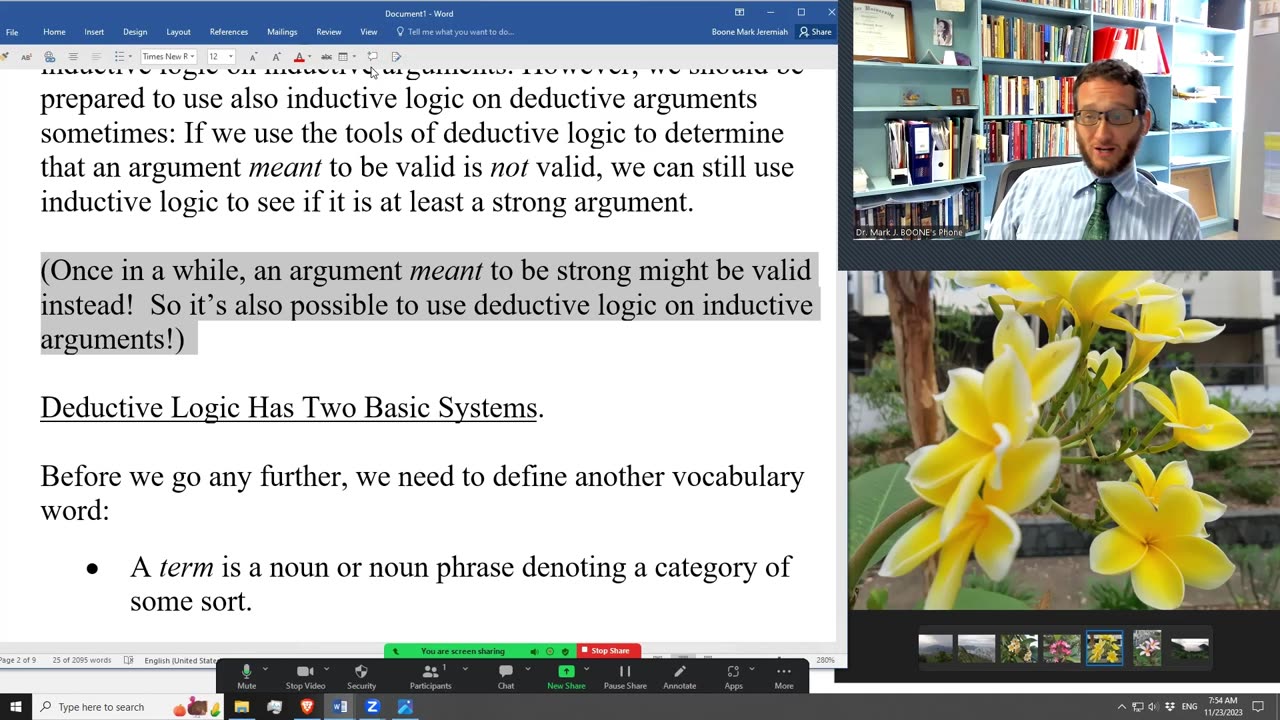Click the English (United States) language indicator

point(182,660)
